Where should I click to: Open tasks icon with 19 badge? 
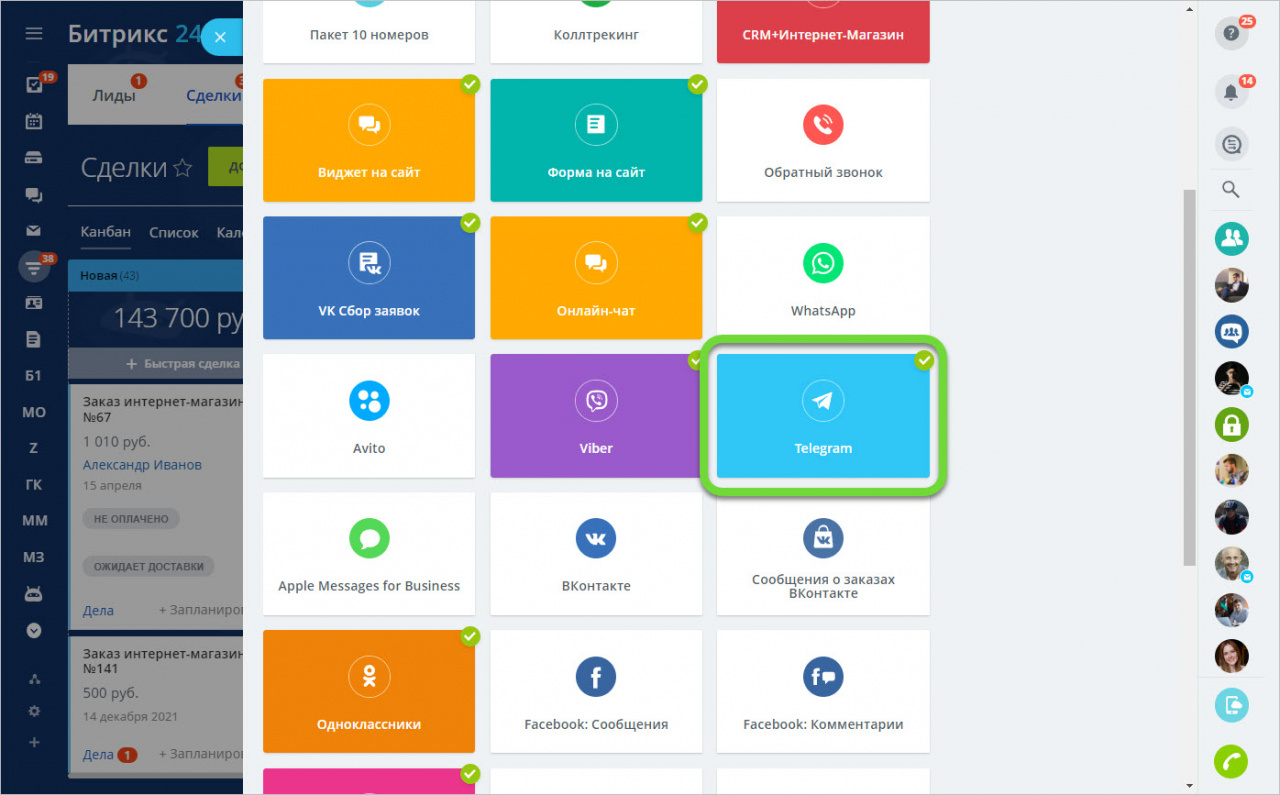(x=34, y=85)
